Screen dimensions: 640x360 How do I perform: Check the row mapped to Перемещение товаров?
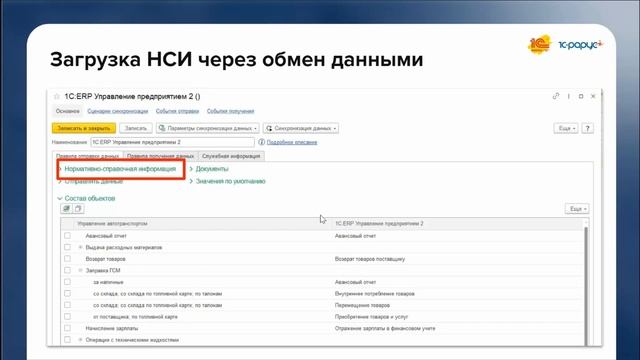tap(67, 305)
